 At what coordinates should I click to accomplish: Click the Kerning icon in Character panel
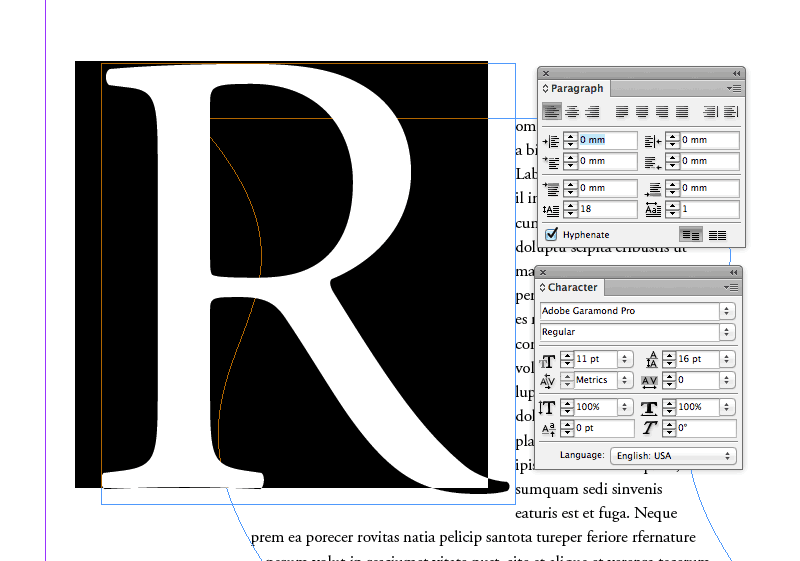coord(547,381)
